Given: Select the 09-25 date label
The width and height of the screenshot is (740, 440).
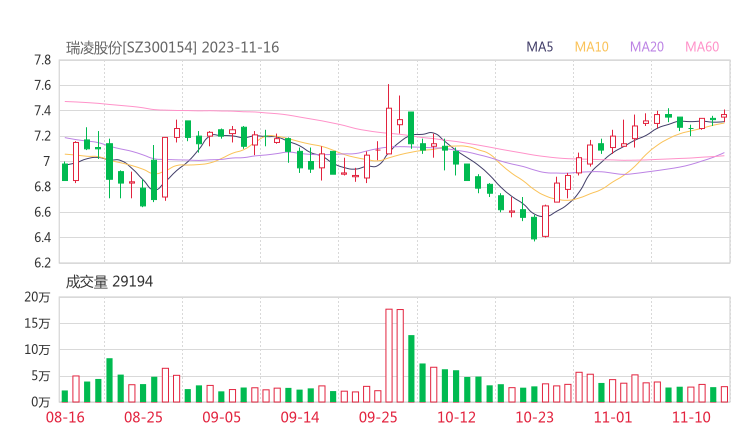Looking at the screenshot, I should point(378,417).
